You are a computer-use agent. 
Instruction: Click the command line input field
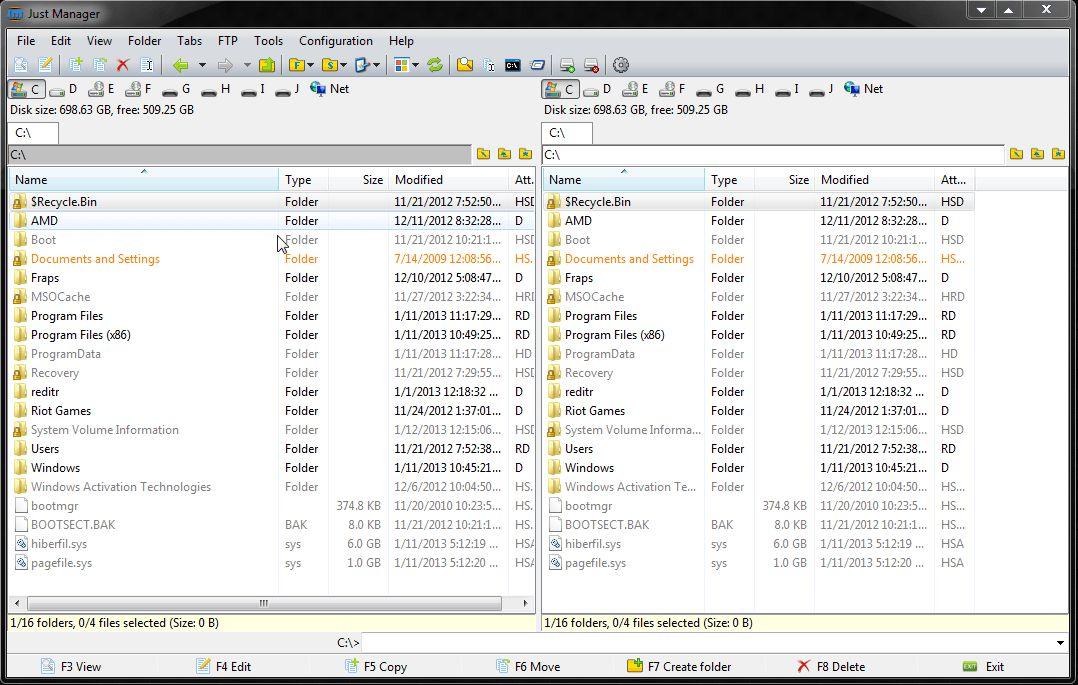(x=707, y=643)
